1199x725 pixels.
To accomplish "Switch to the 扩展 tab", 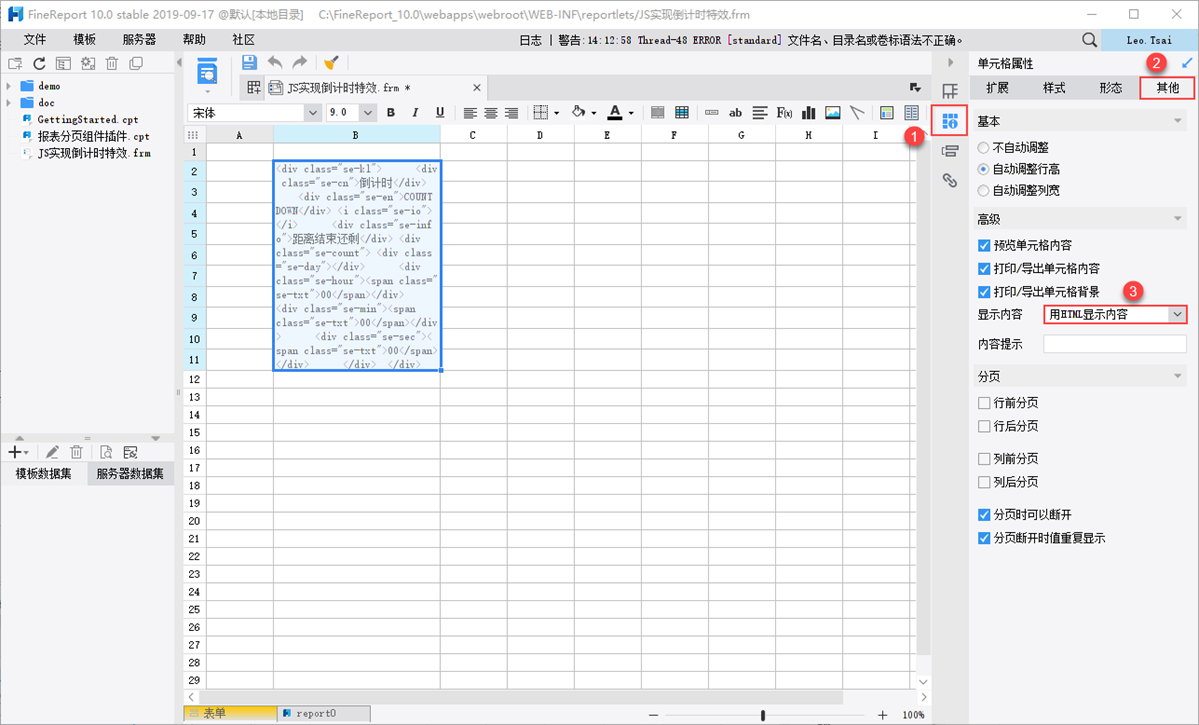I will pos(997,88).
